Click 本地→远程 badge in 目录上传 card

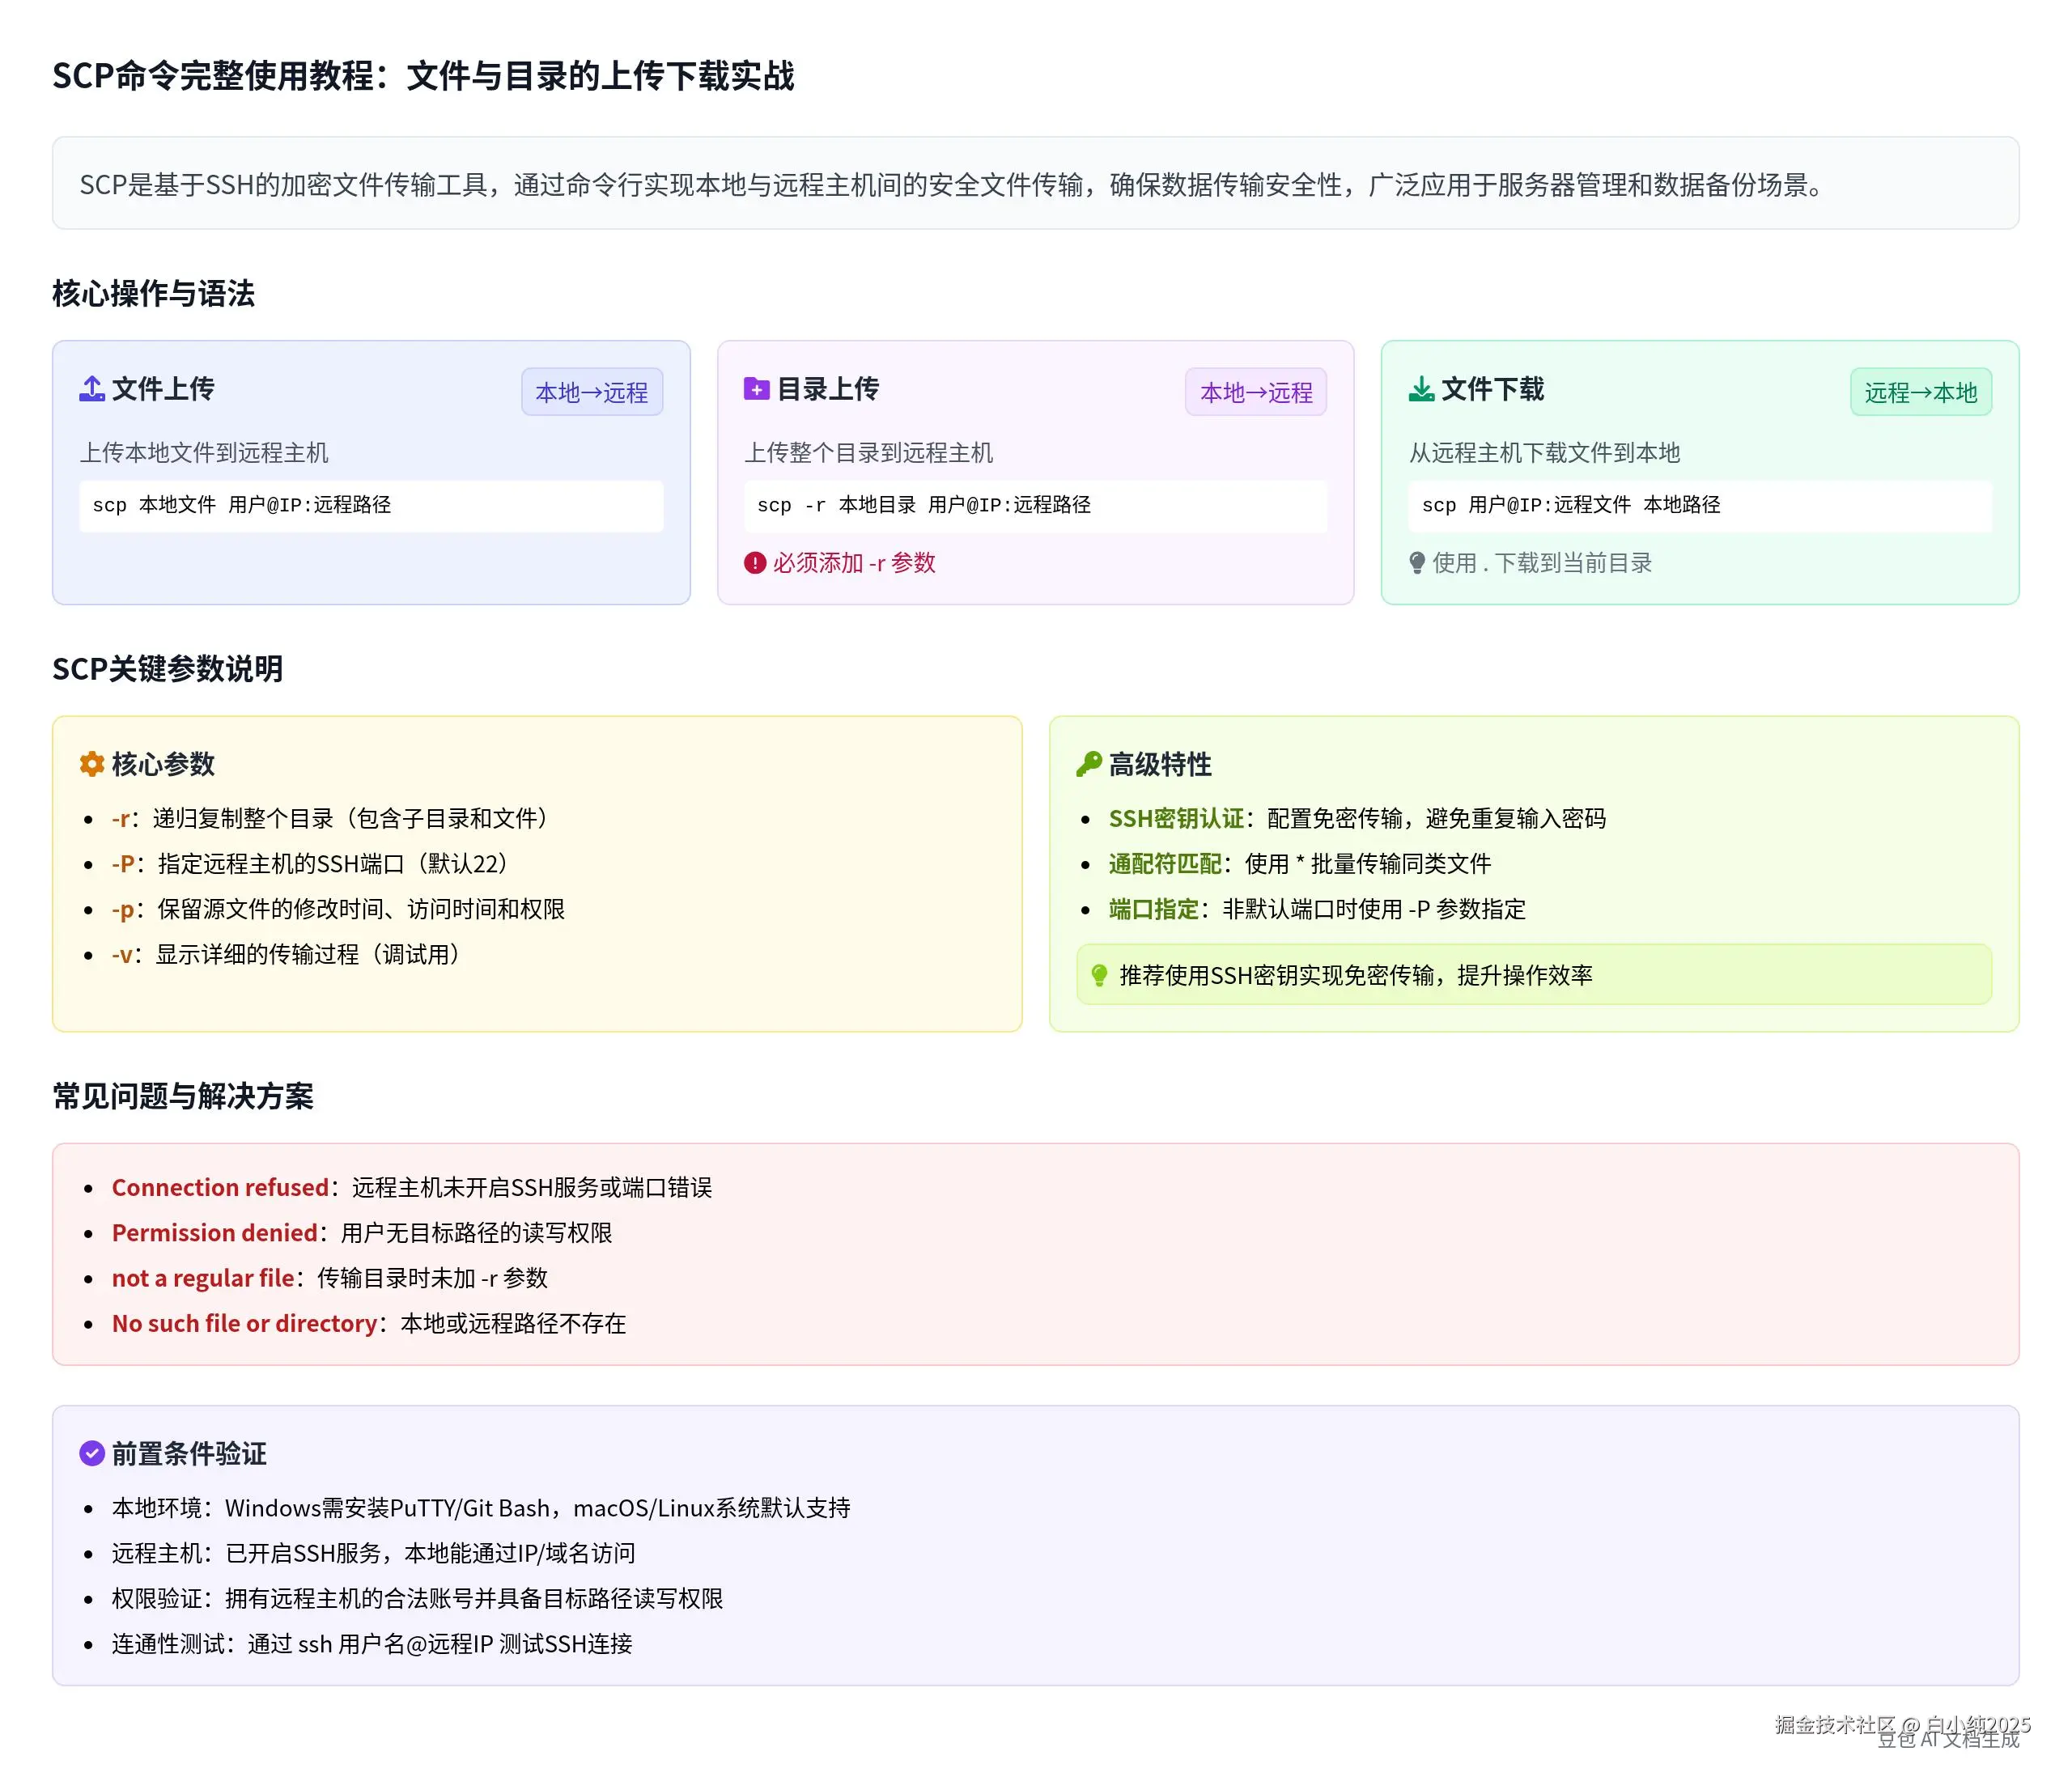coord(1256,392)
